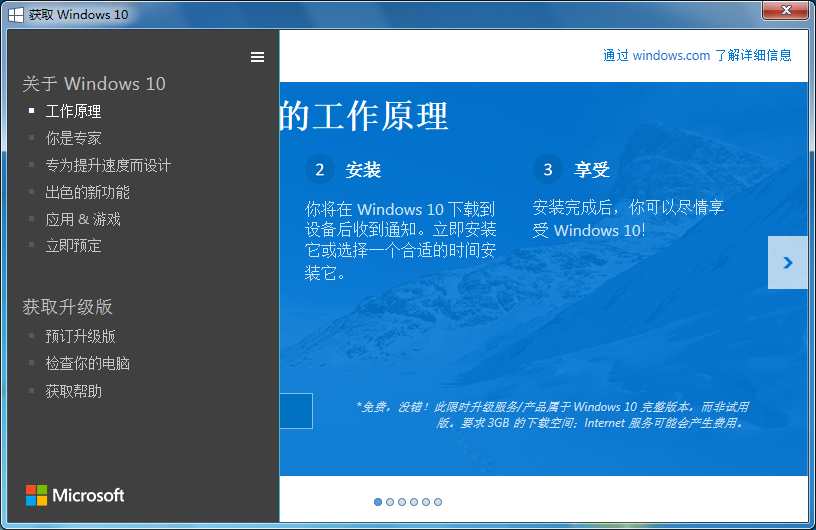Go to 专为提升速度而设计

pyautogui.click(x=108, y=165)
